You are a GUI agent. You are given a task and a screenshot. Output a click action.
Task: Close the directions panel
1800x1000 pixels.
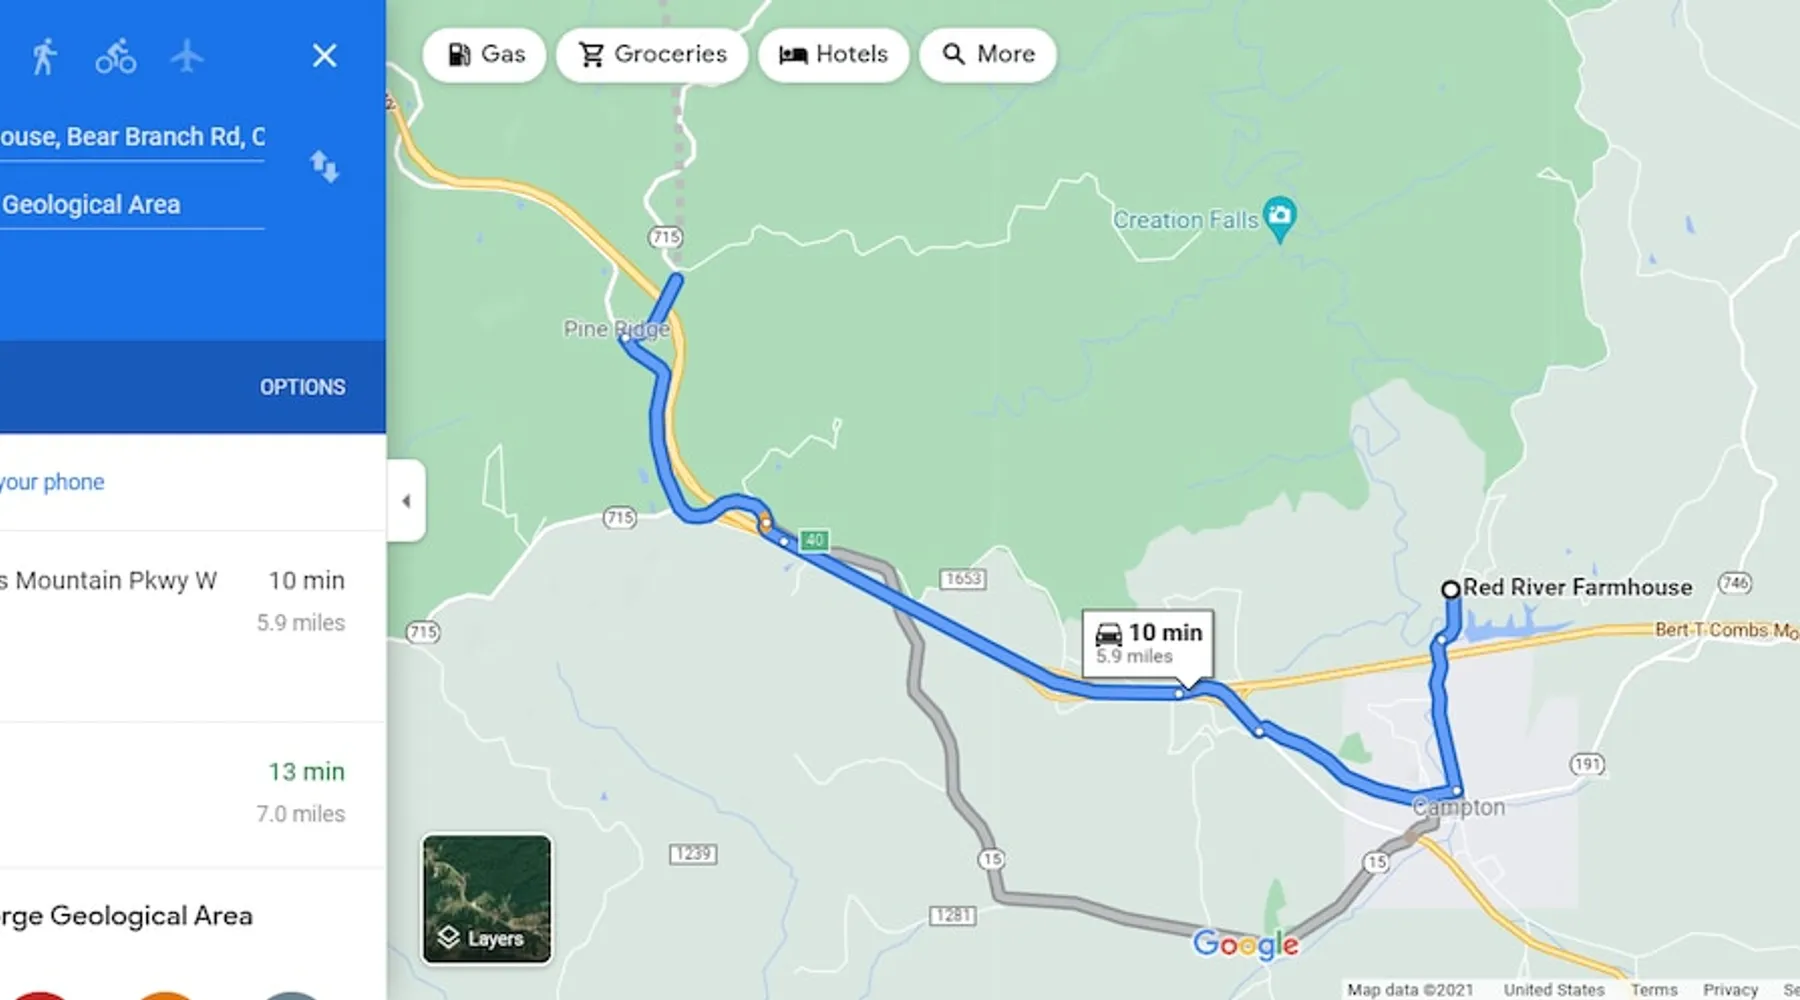(324, 56)
